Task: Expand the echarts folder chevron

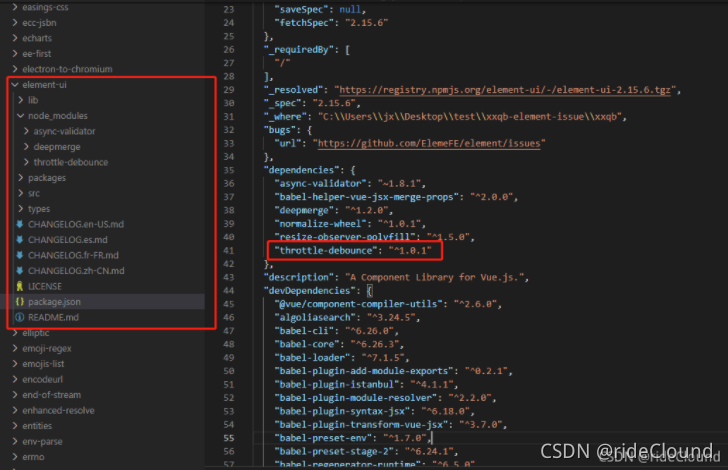Action: point(15,38)
